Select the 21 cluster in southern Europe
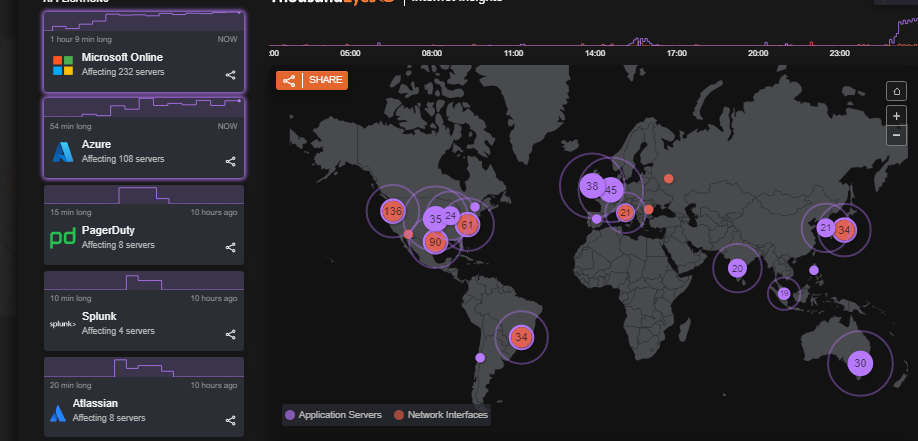The width and height of the screenshot is (918, 441). click(625, 213)
